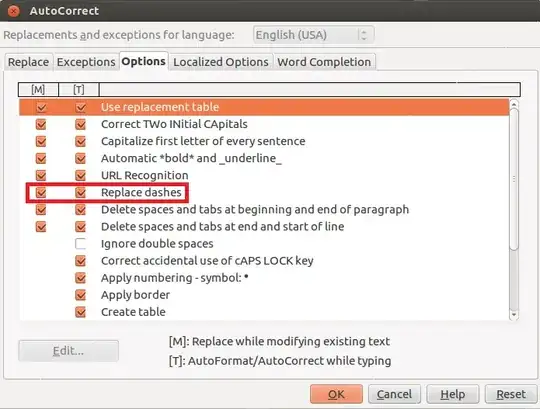Click the Reset button

click(511, 394)
